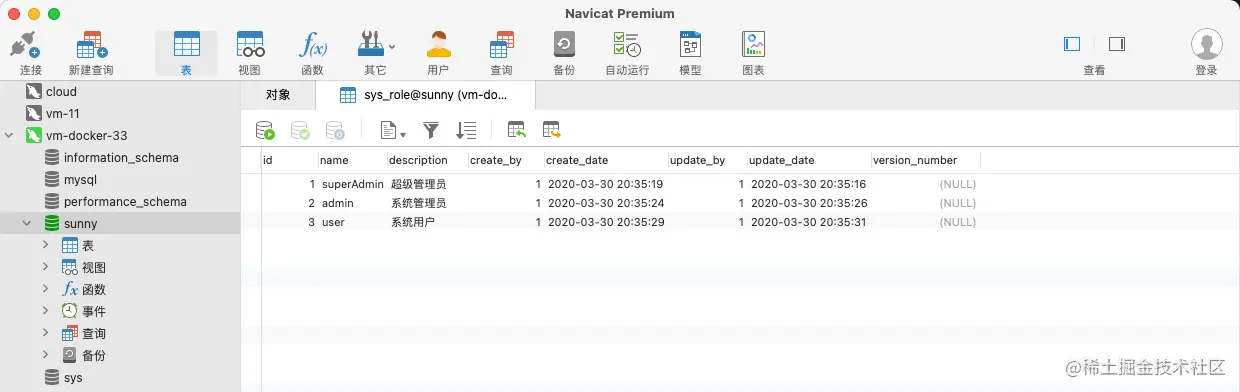The image size is (1240, 392).
Task: Click the 超级管理员 description cell
Action: click(428, 185)
